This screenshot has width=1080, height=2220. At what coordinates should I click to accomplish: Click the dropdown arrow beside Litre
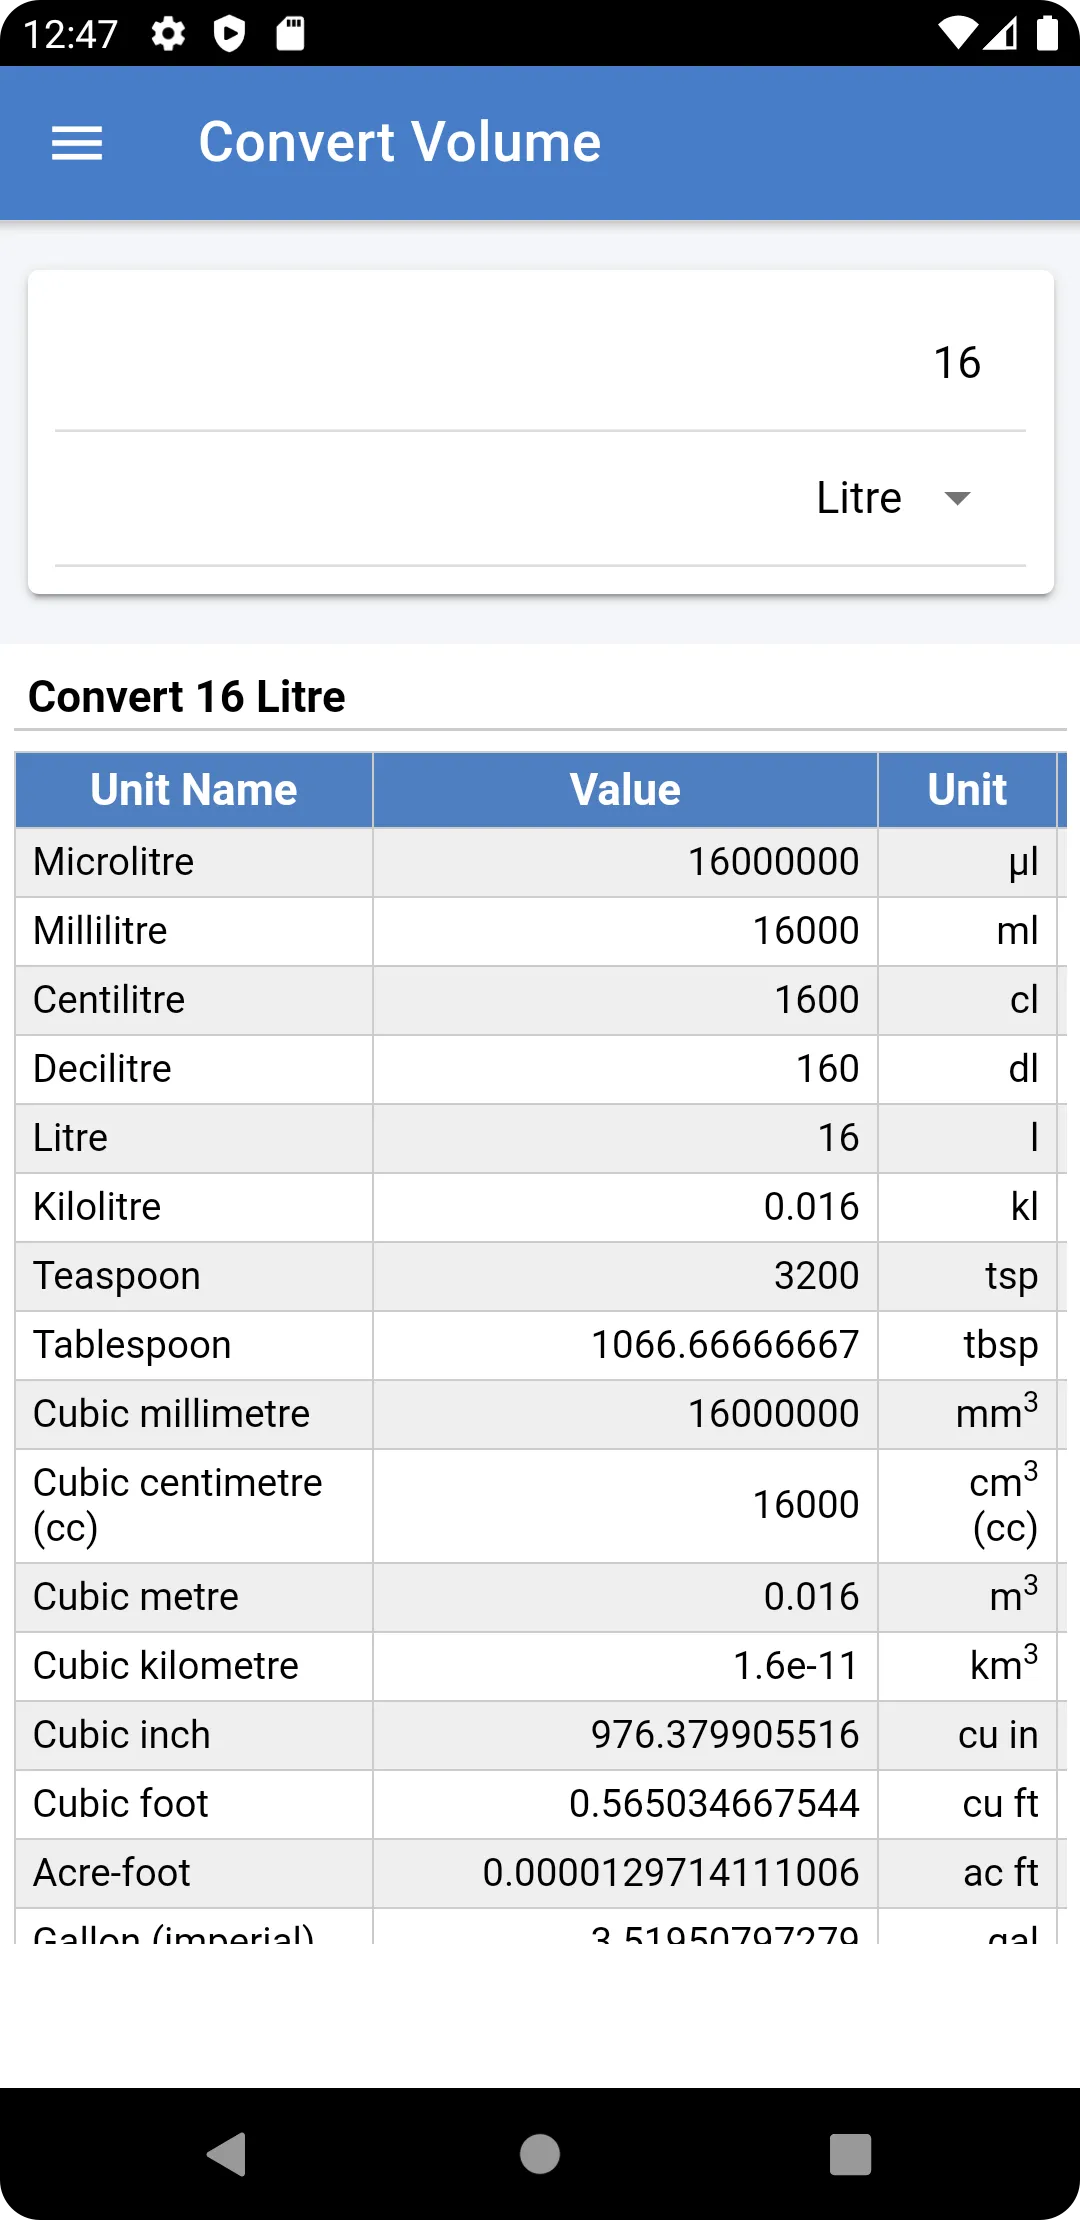(957, 498)
